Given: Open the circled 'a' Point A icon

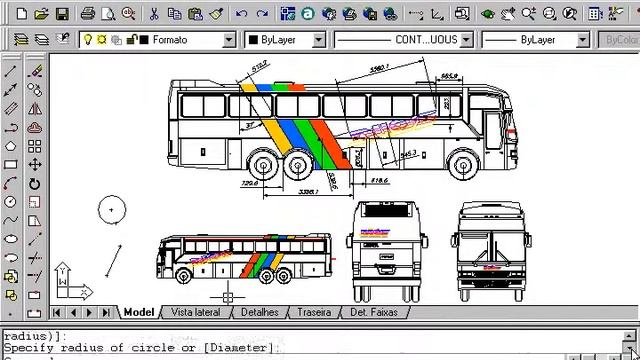Looking at the screenshot, I should 308,14.
